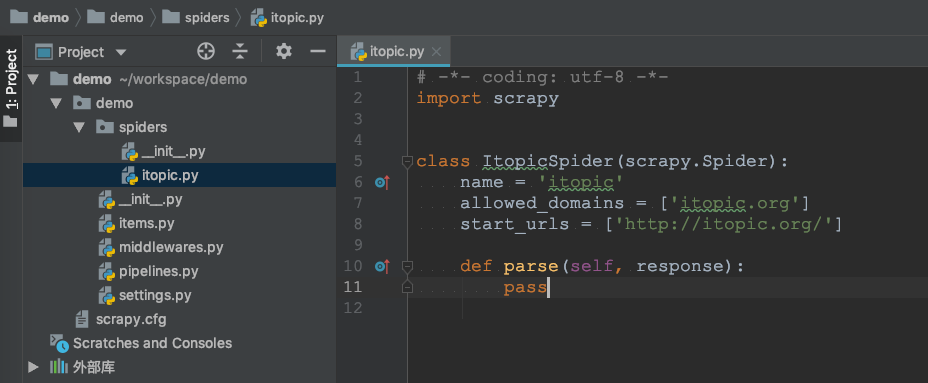Click the Project view window icon
The image size is (928, 383).
(x=44, y=52)
